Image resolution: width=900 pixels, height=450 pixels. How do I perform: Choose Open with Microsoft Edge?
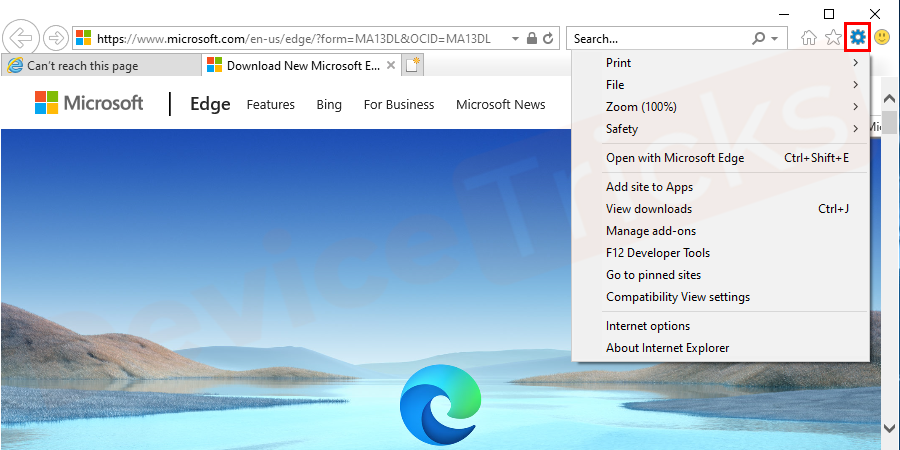point(721,158)
